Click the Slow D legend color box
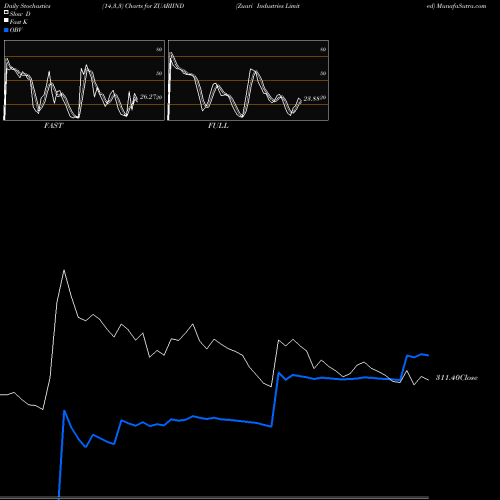500x500 pixels. click(x=6, y=12)
